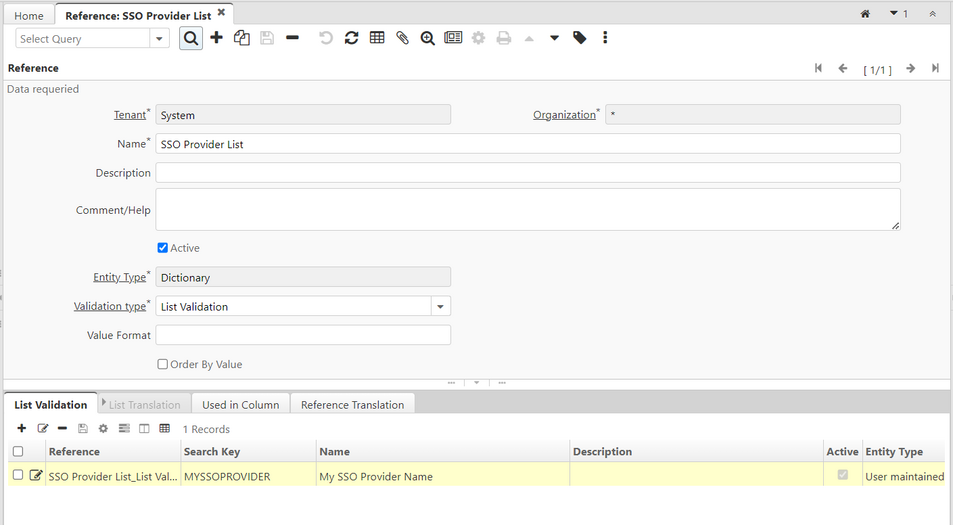953x525 pixels.
Task: Uncheck the Active checkbox
Action: 163,248
